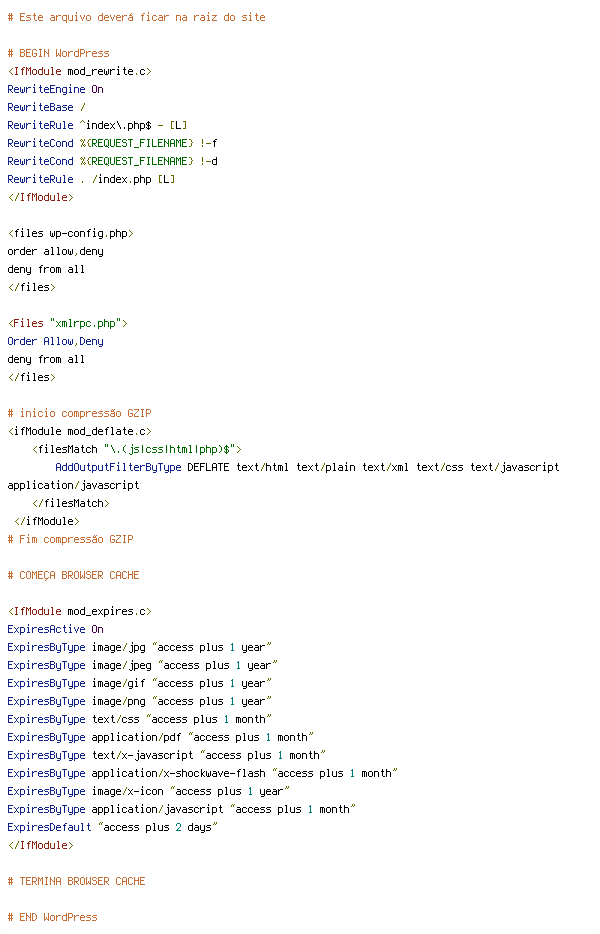Click the 'ExpiresByType application/pdf' line
This screenshot has height=934, width=600.
(x=160, y=737)
